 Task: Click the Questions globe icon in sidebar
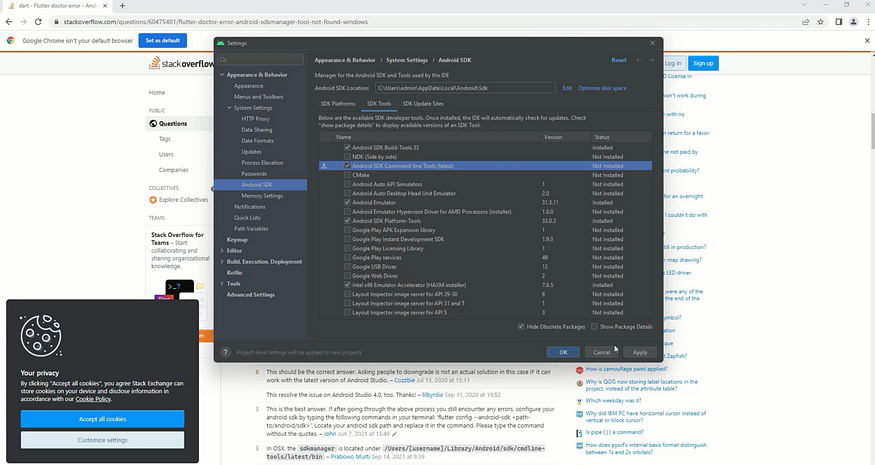click(x=153, y=123)
